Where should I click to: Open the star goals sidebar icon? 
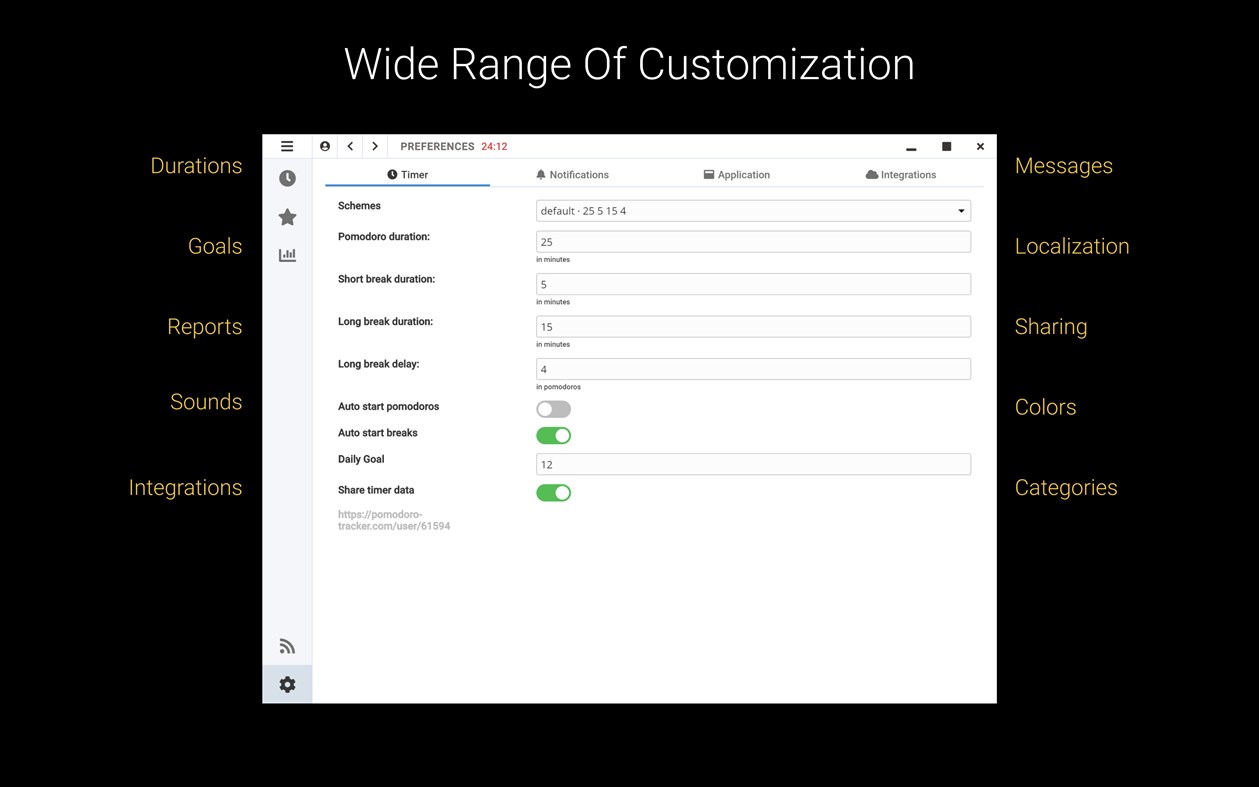point(287,217)
